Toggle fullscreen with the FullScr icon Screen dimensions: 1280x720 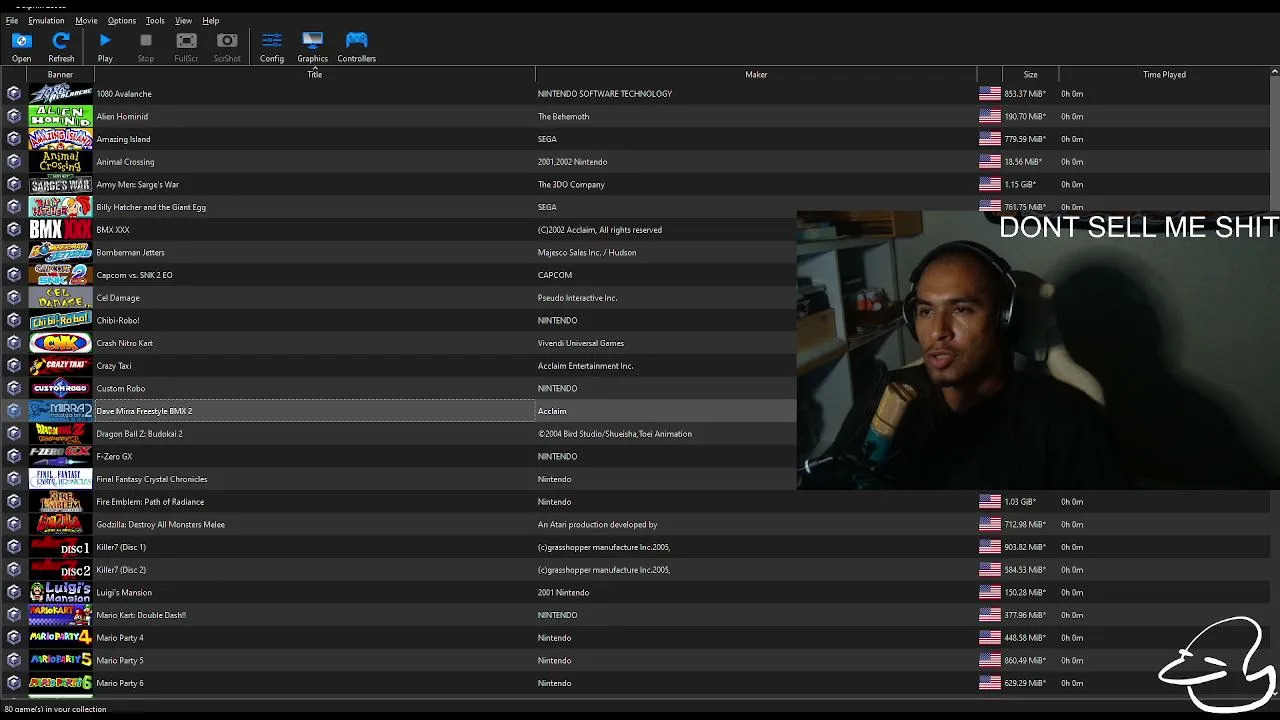click(186, 46)
